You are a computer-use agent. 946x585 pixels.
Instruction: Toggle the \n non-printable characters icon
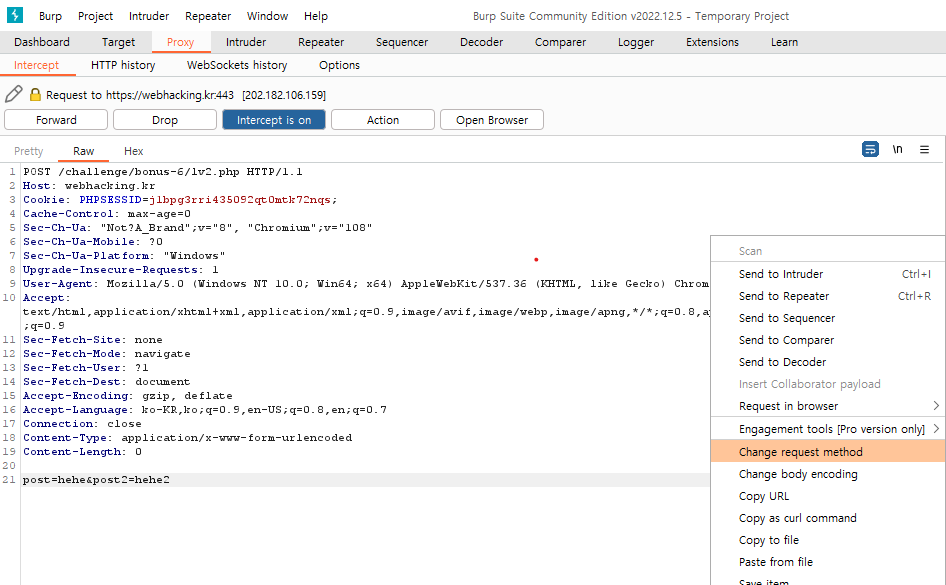click(898, 149)
